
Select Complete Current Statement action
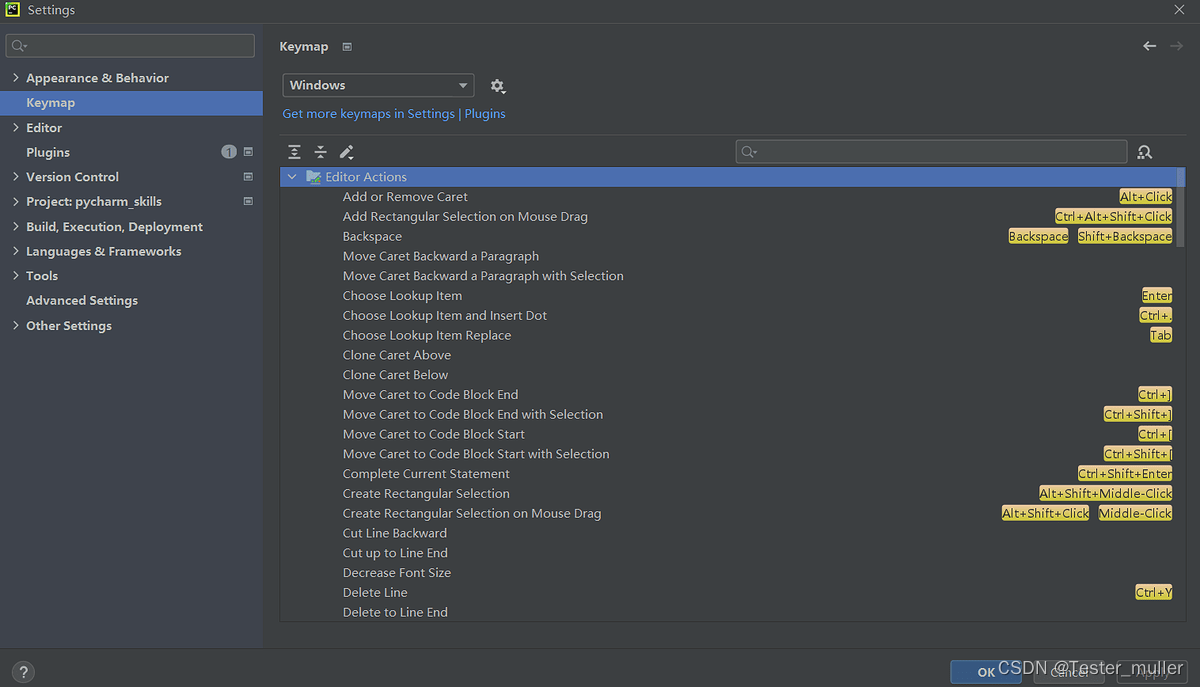click(426, 474)
